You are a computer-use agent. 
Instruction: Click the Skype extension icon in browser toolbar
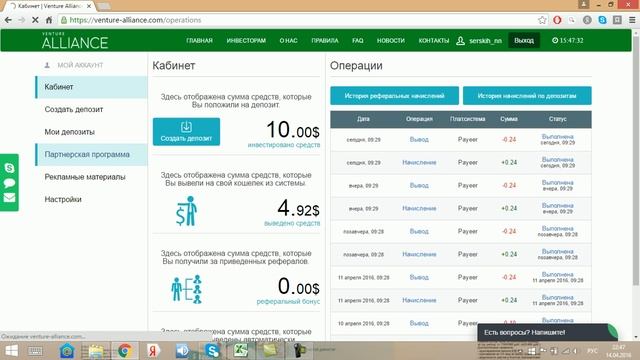click(x=602, y=20)
